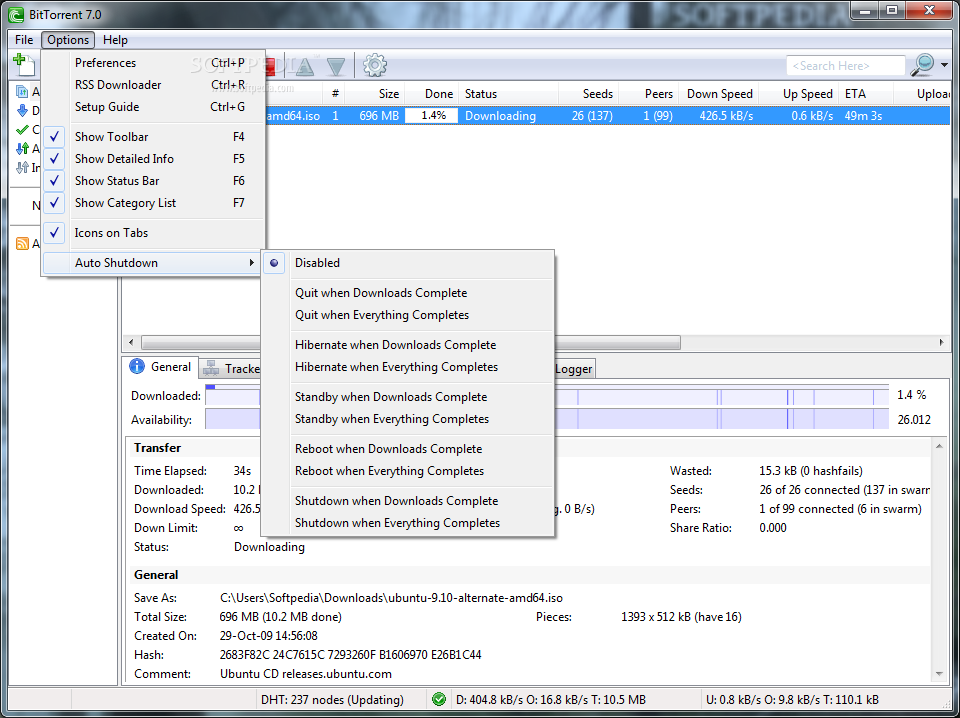960x718 pixels.
Task: Toggle Icons on Tabs setting
Action: pos(111,233)
